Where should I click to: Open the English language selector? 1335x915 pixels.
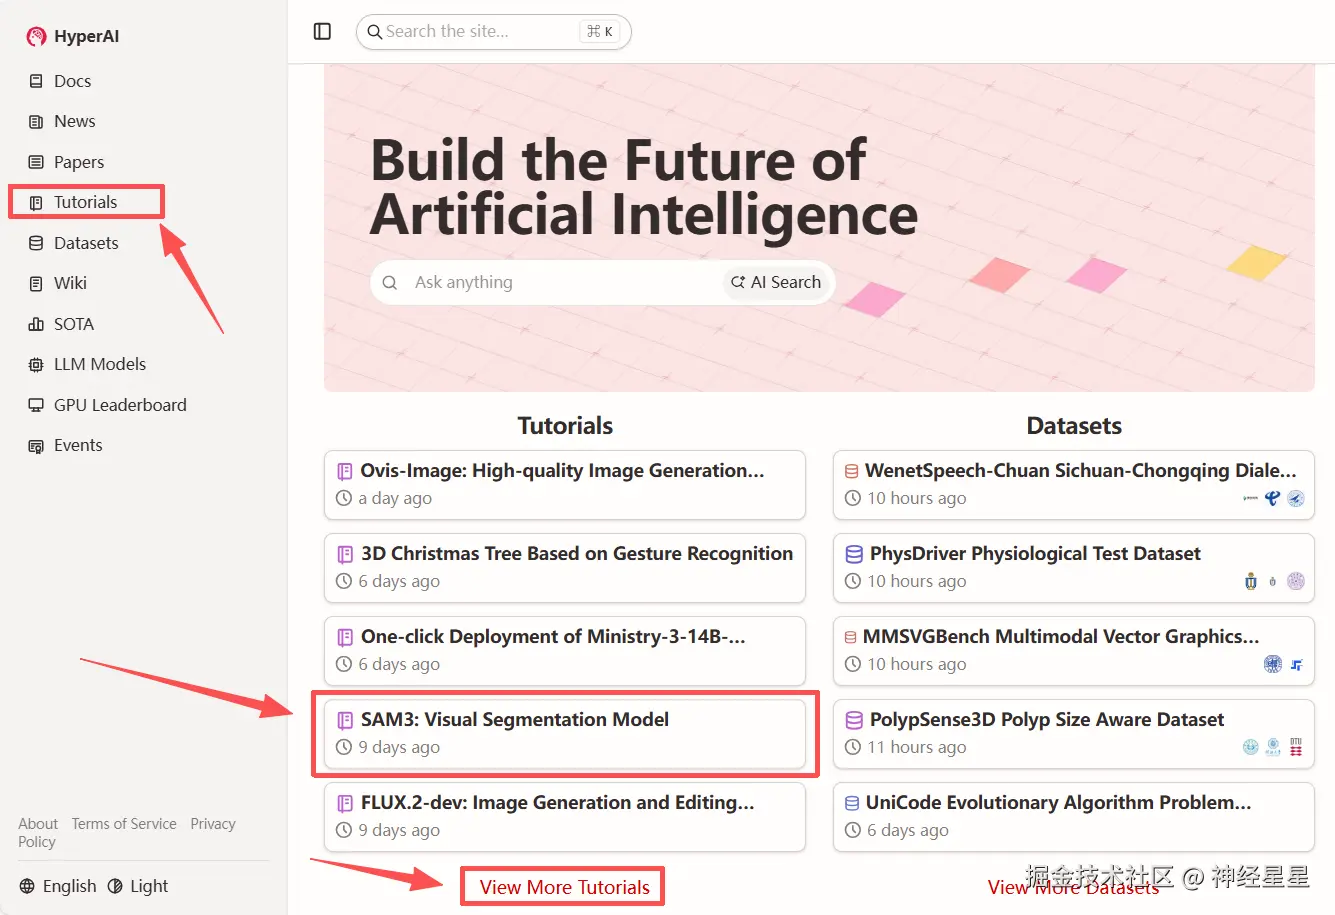pos(58,886)
